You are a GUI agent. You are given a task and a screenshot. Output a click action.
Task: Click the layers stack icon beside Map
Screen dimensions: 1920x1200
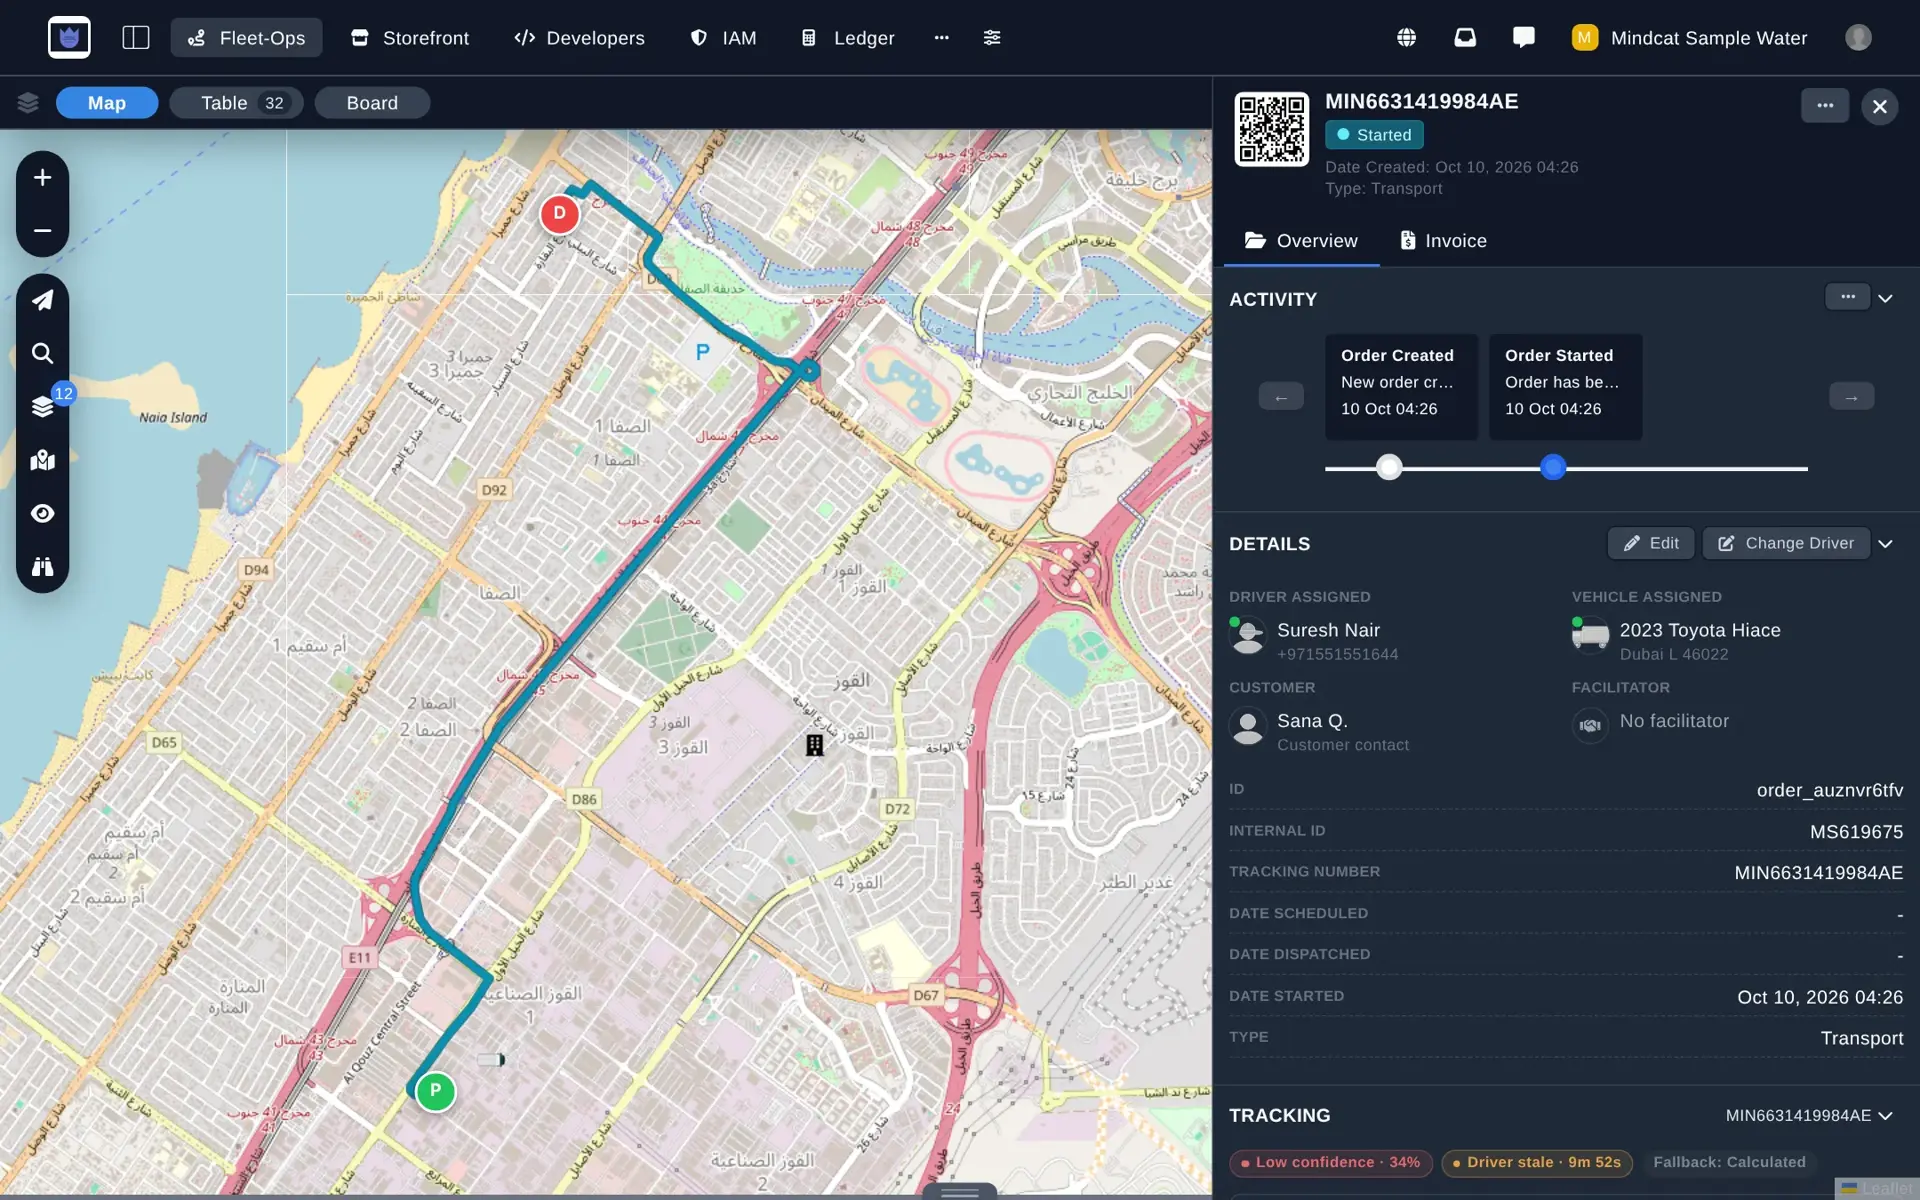pyautogui.click(x=28, y=103)
